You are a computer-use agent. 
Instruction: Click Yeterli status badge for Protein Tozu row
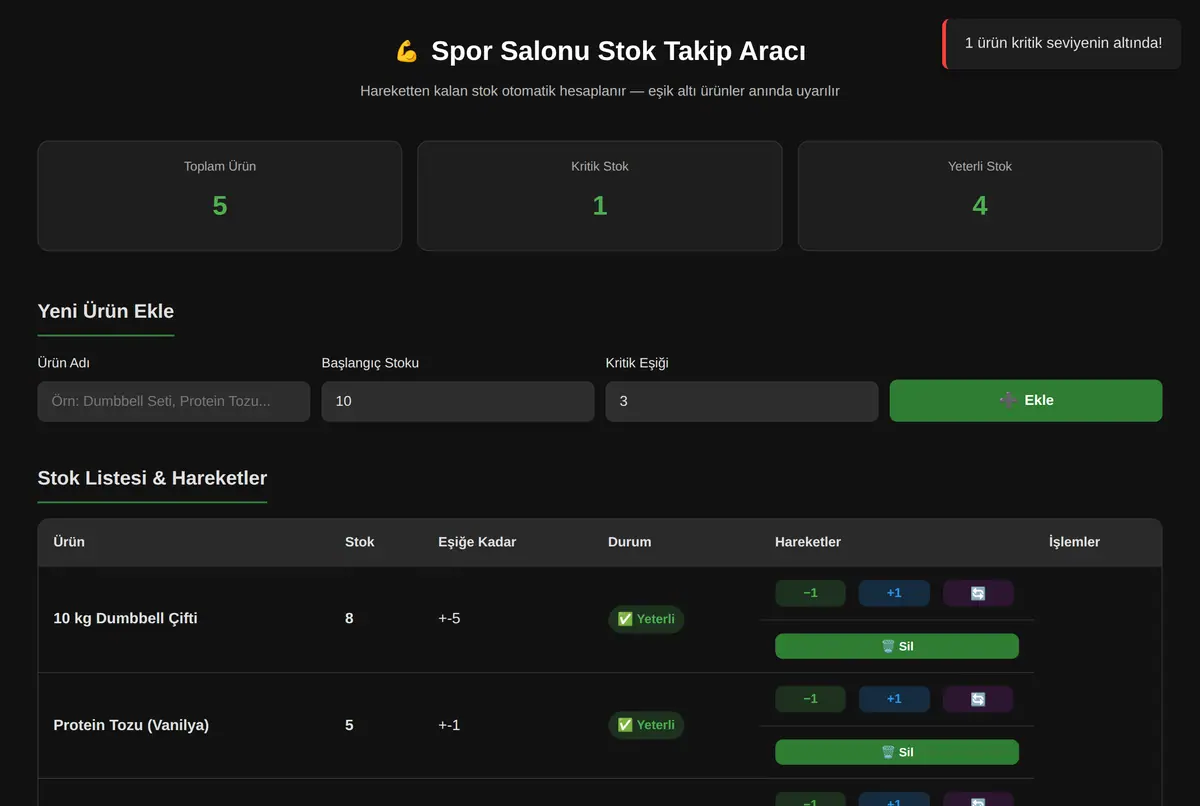pos(646,725)
